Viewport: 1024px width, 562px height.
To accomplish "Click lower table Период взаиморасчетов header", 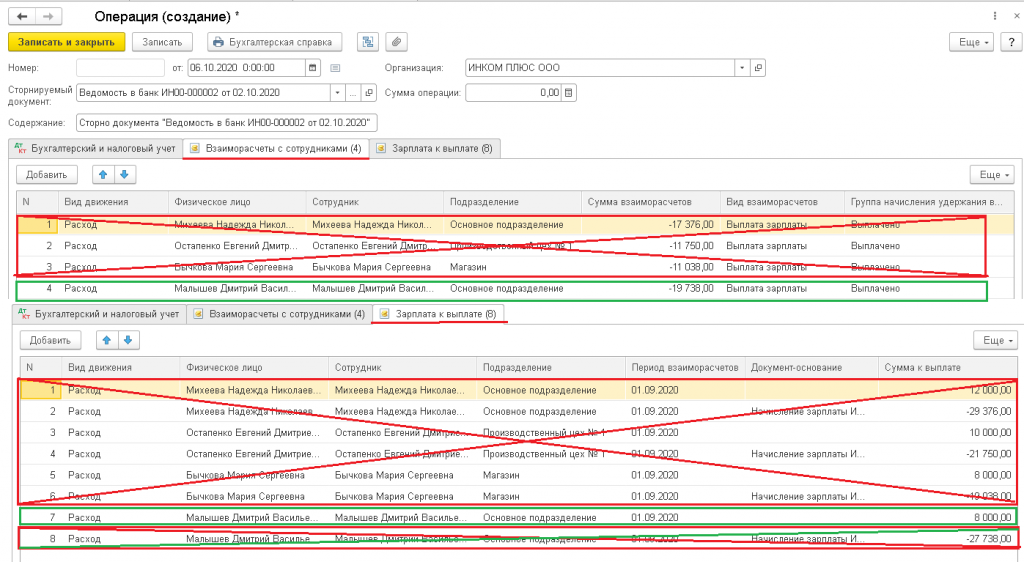I will 685,367.
